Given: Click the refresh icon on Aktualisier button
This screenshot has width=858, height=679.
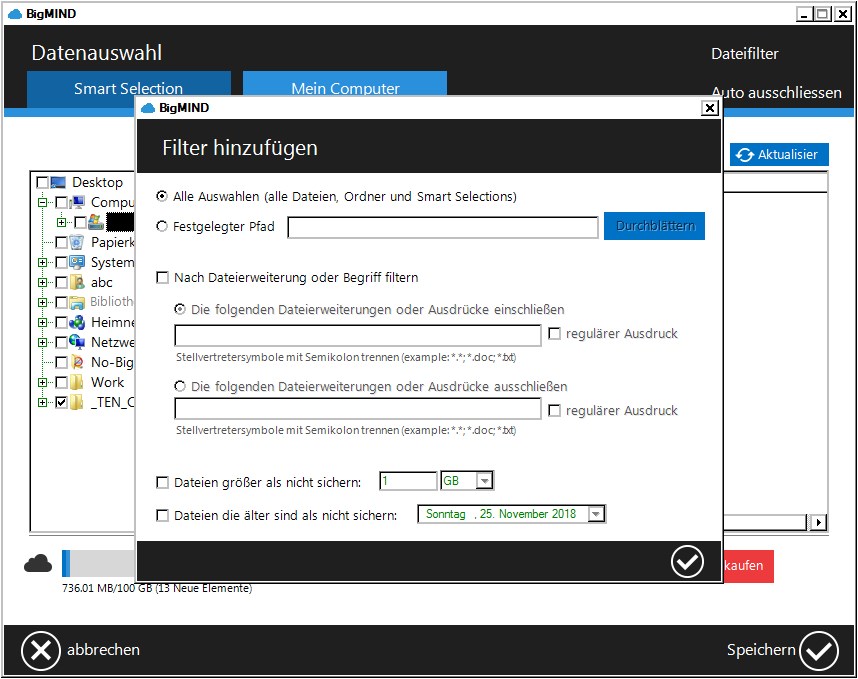Looking at the screenshot, I should point(744,155).
